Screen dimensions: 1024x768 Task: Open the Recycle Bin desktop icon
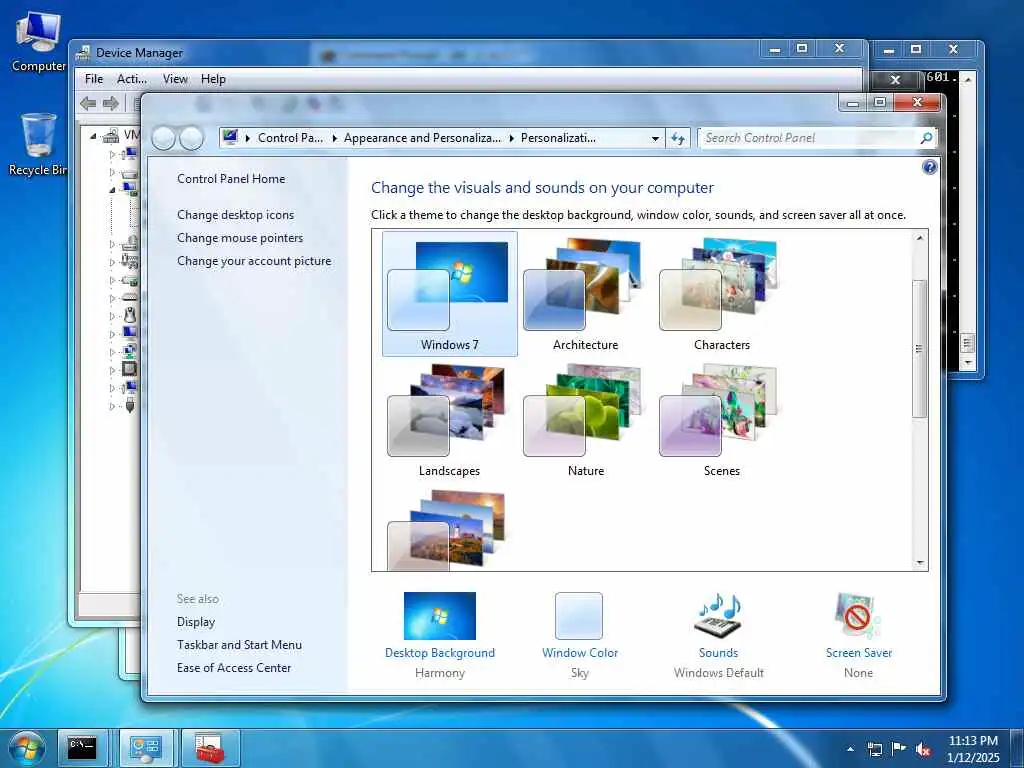[38, 145]
